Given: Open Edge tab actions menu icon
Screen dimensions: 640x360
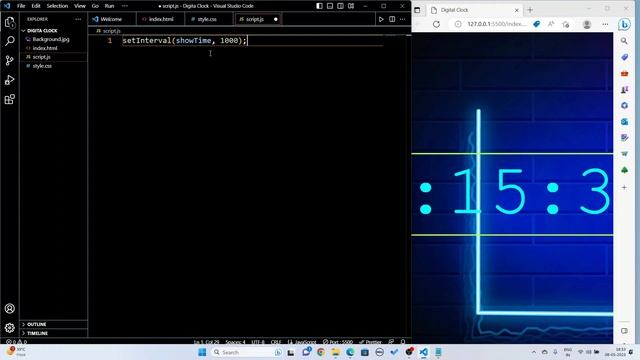Looking at the screenshot, I should (x=417, y=10).
